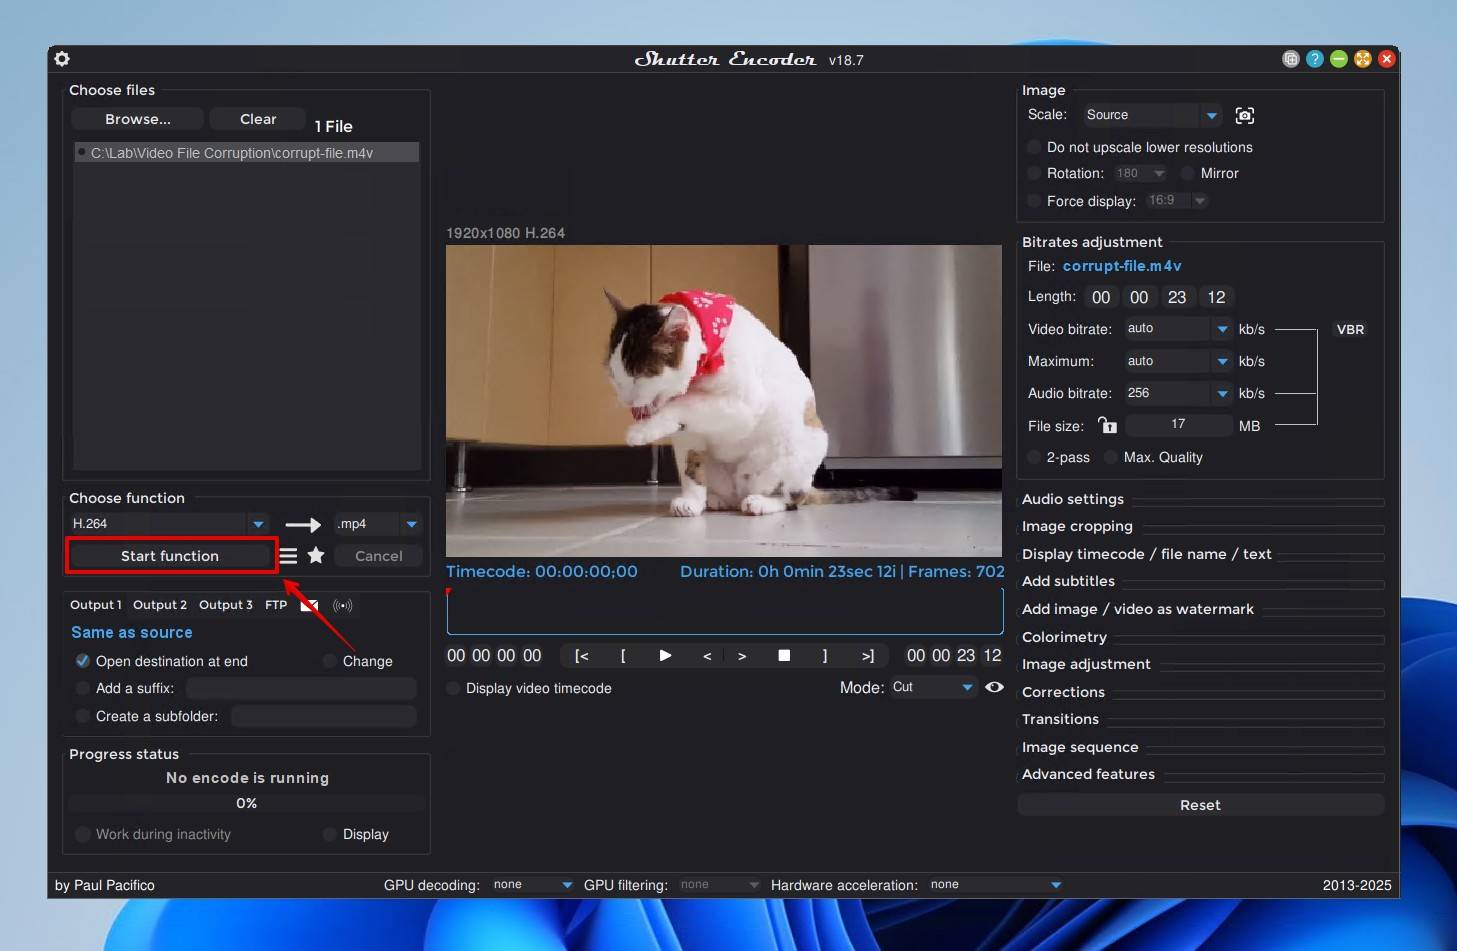The width and height of the screenshot is (1457, 951).
Task: Click the File size MB field
Action: 1179,425
